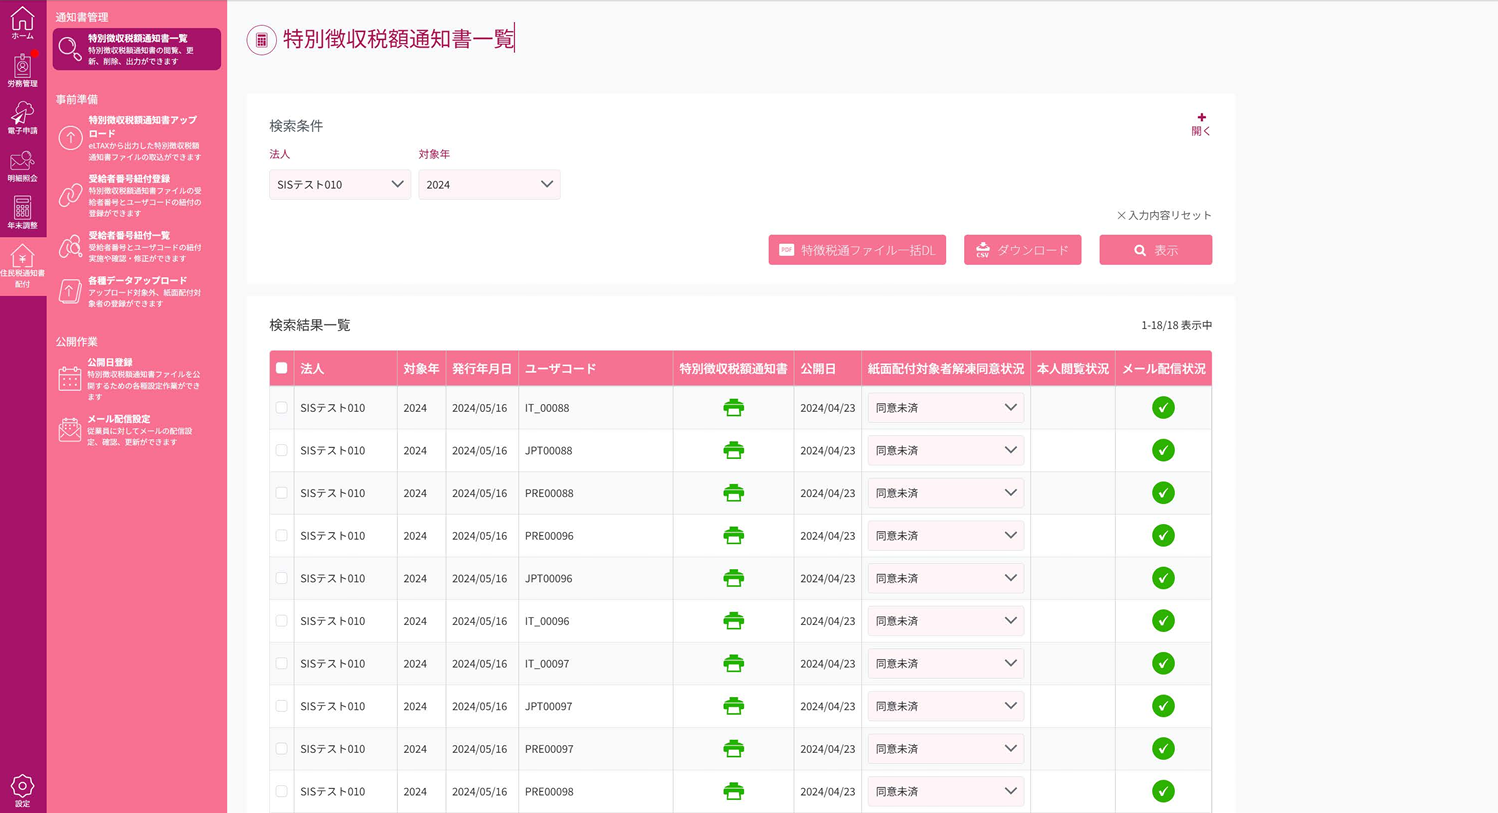Check the row checkbox for IT_00088
The width and height of the screenshot is (1498, 813).
(x=282, y=408)
